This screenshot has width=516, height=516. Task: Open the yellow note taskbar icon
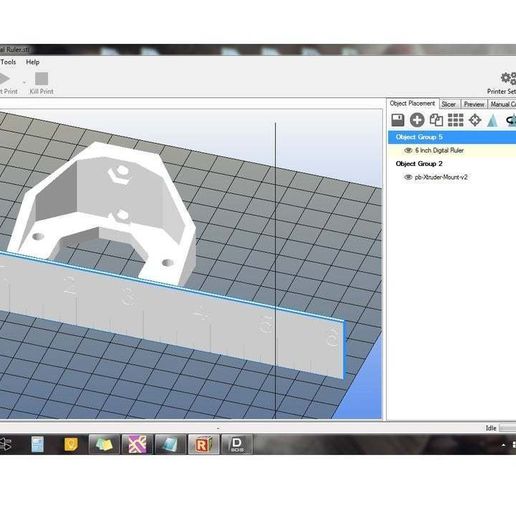(x=71, y=444)
